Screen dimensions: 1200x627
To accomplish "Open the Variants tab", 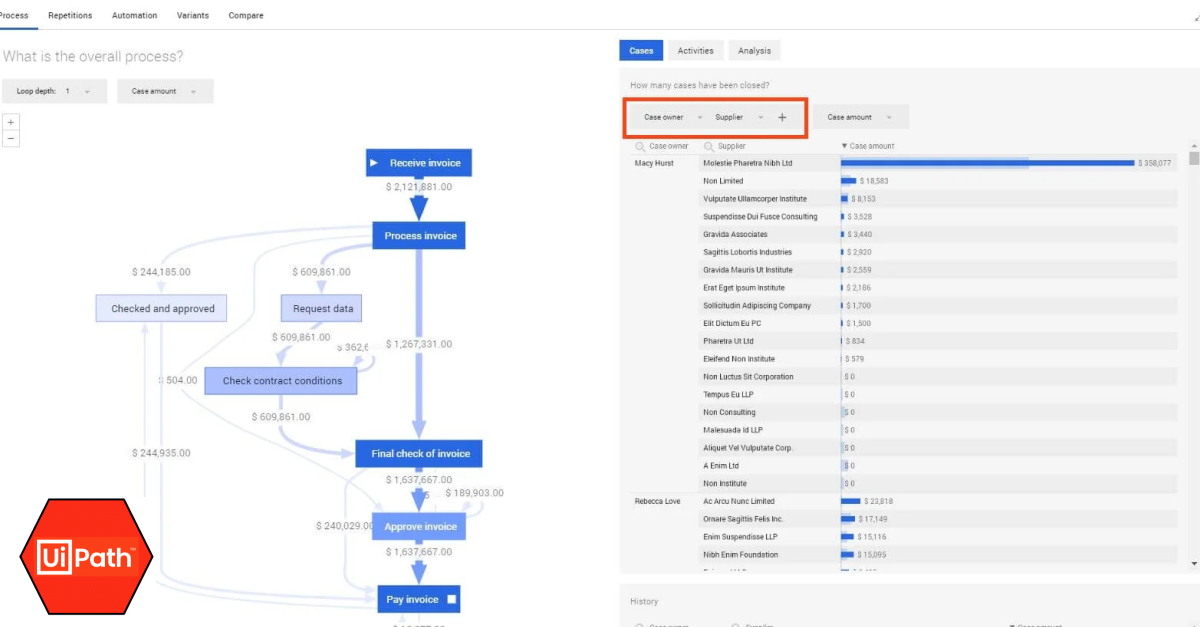I will point(193,16).
